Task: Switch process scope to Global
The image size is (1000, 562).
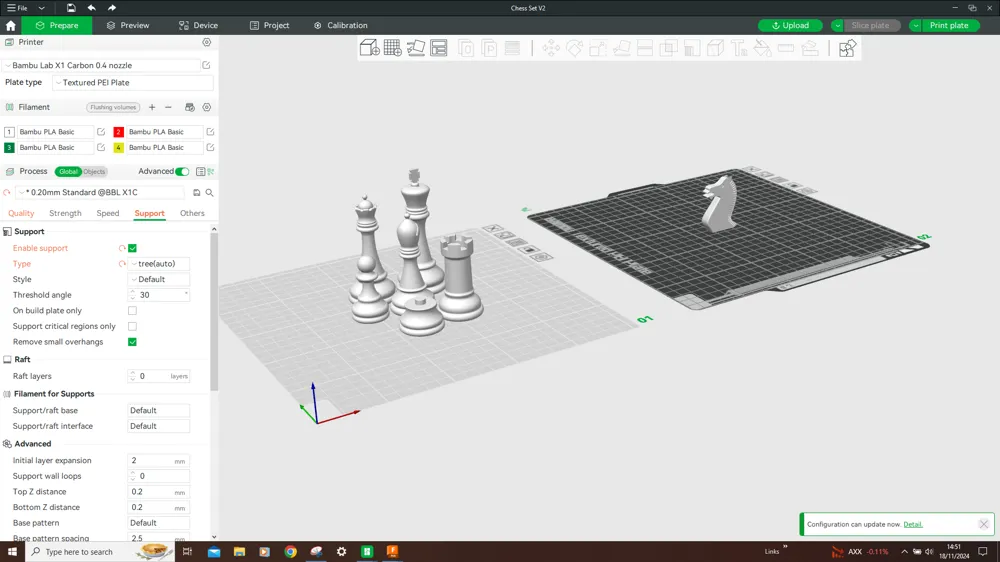Action: coord(68,172)
